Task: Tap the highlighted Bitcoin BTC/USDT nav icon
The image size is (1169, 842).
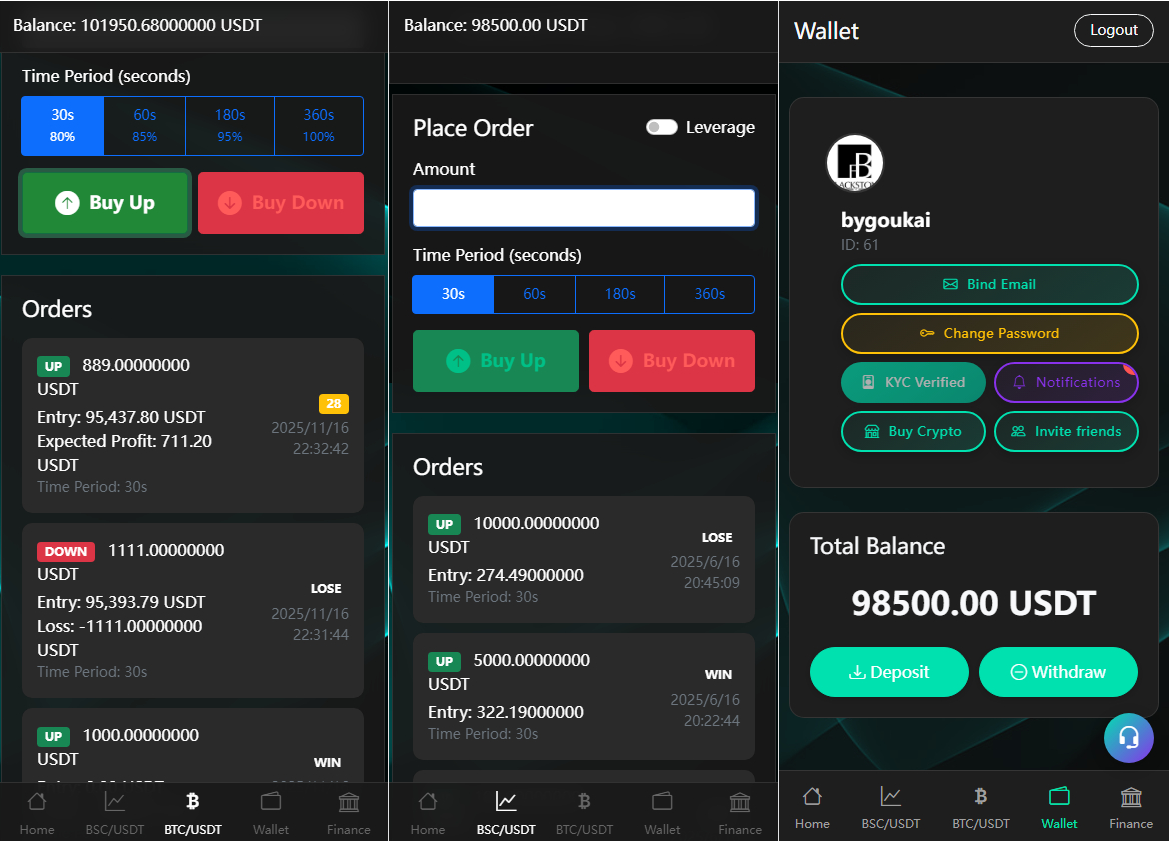Action: pos(193,801)
